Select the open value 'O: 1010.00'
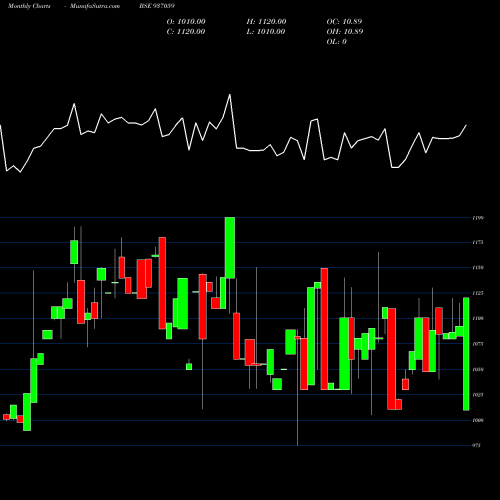This screenshot has height=500, width=500. (186, 22)
